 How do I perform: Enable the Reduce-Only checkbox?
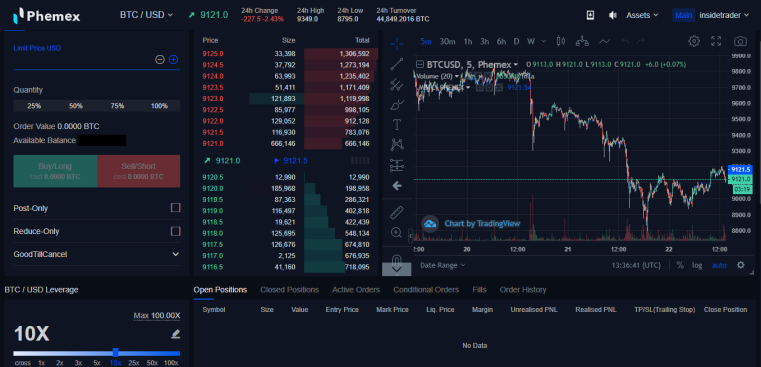tap(176, 231)
